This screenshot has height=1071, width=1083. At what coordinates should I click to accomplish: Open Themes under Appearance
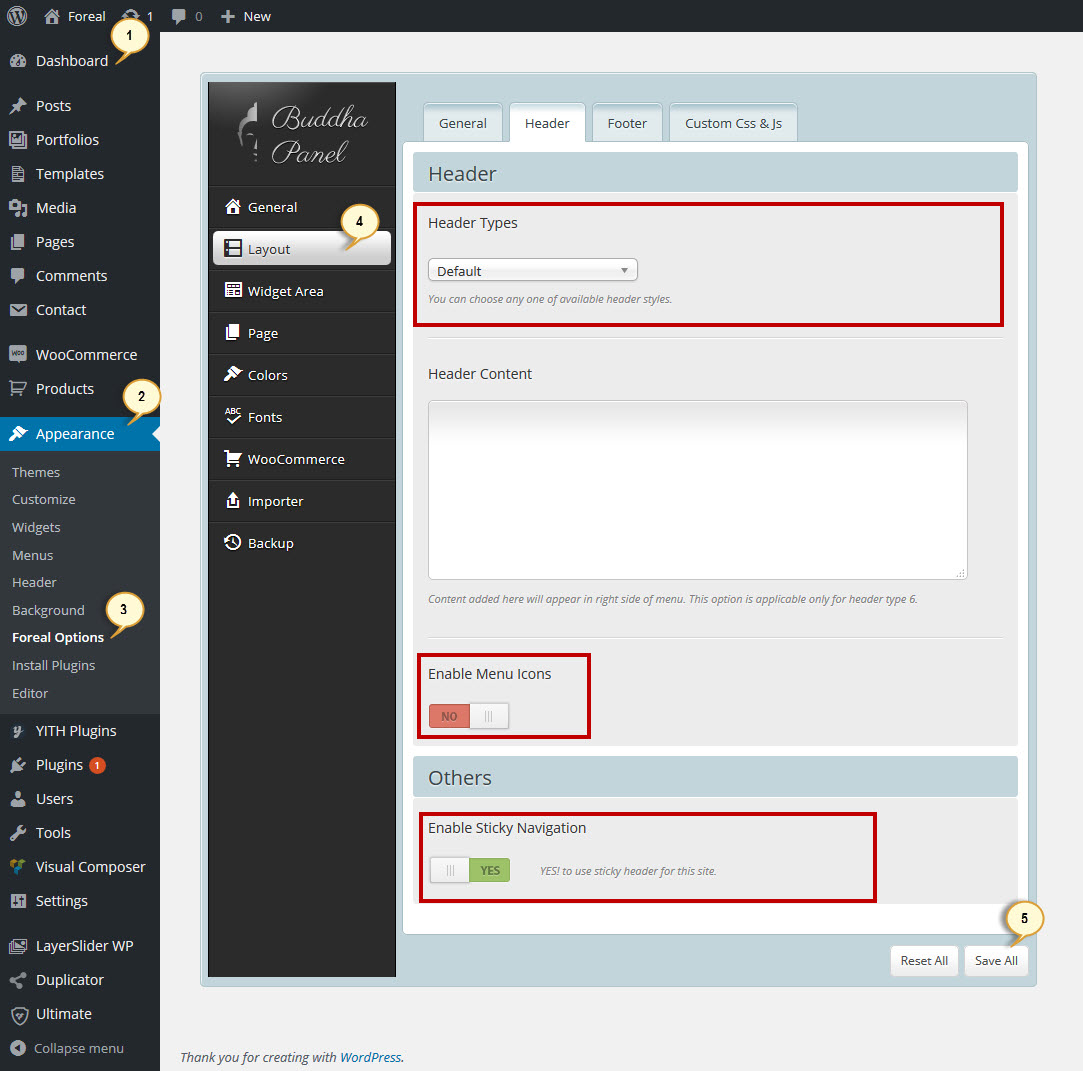(36, 472)
